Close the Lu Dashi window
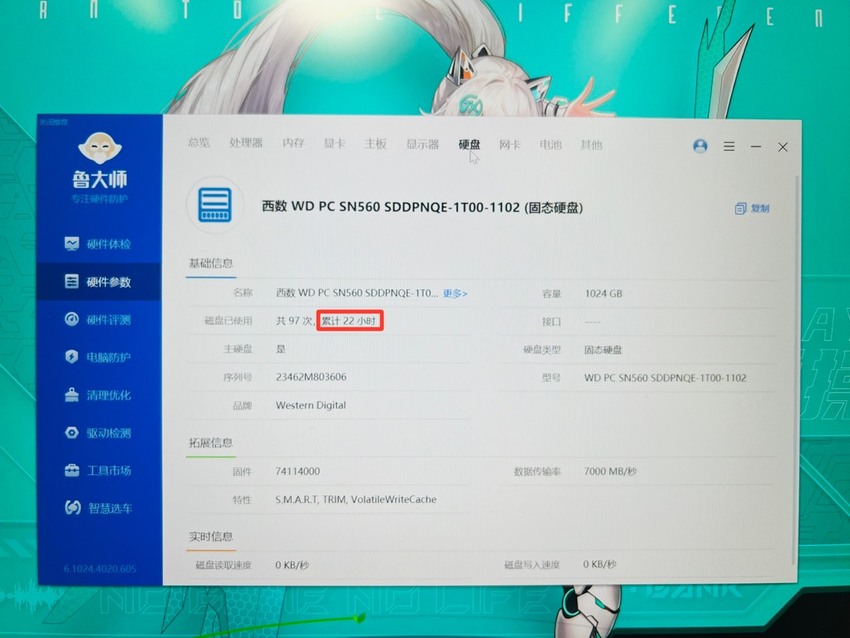850x638 pixels. [783, 147]
